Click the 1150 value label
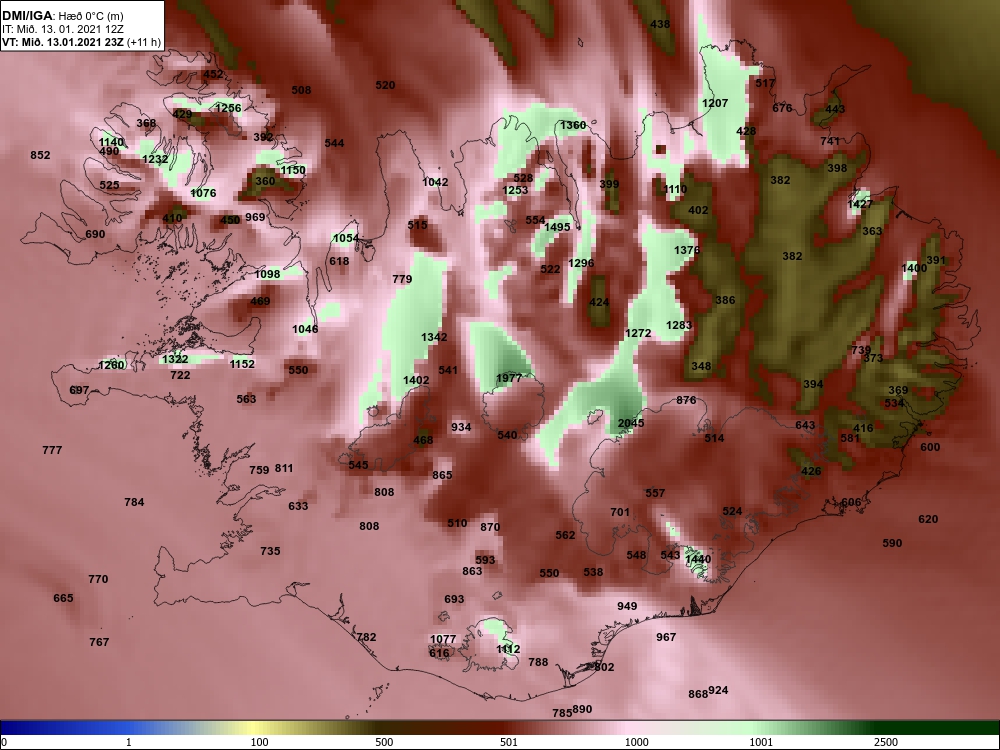The height and width of the screenshot is (750, 1000). click(x=293, y=170)
